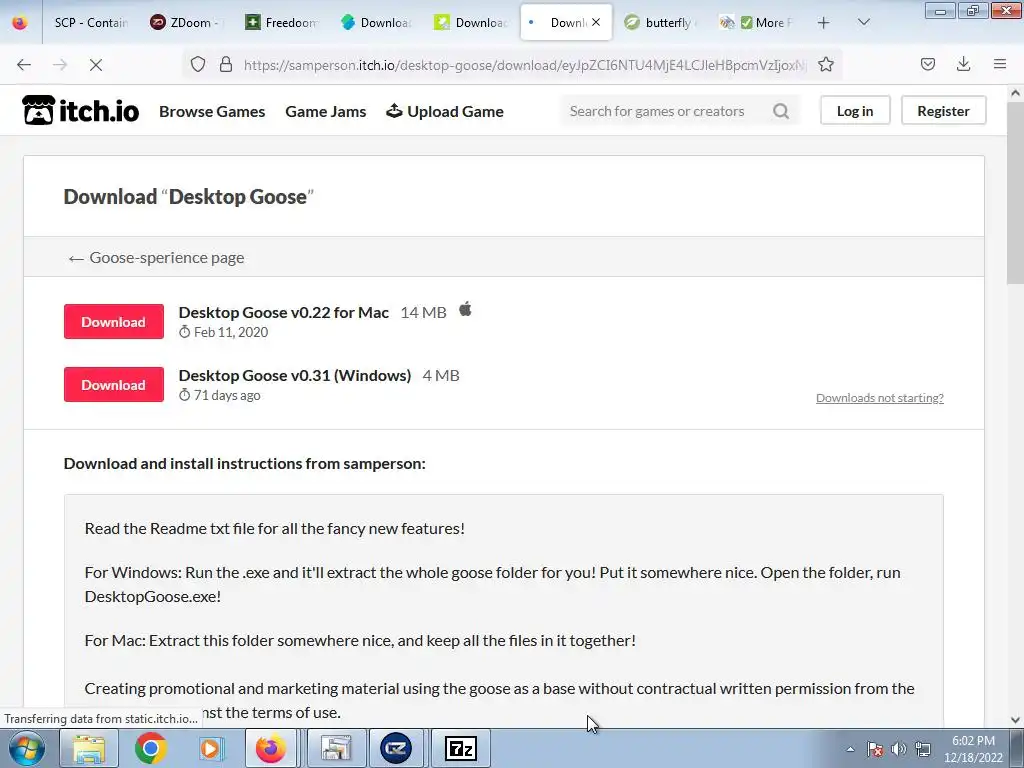Click Downloads not starting? link
1024x768 pixels.
(x=879, y=398)
